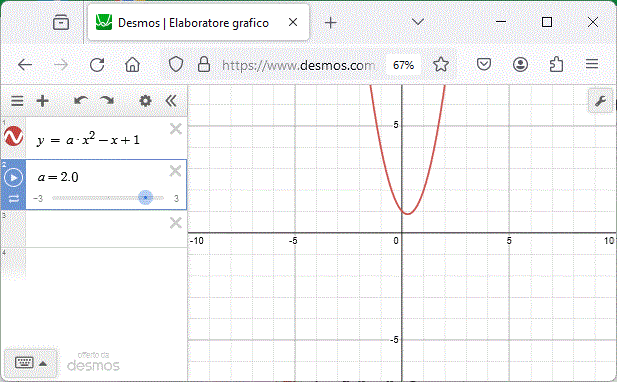
Task: Maximize the browser window
Action: (547, 22)
